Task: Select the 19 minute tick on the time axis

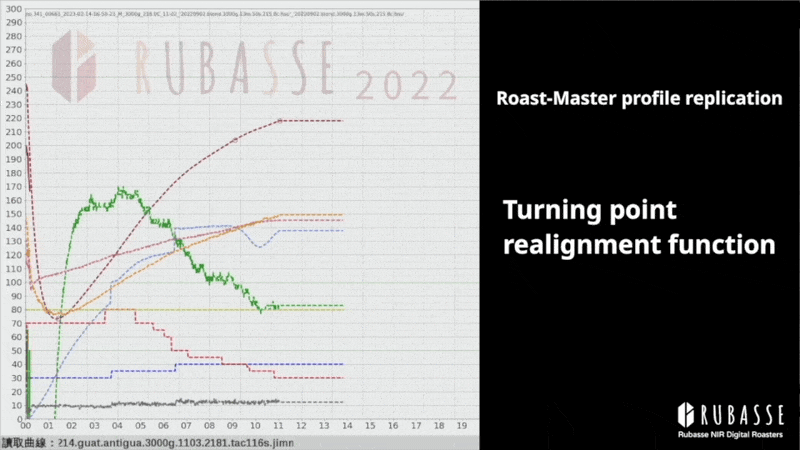Action: coord(462,425)
